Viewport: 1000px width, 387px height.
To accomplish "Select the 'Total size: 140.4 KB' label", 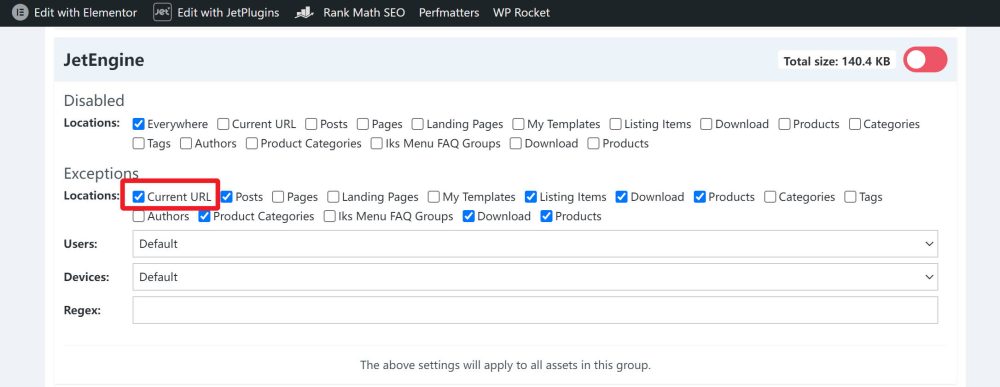I will click(x=837, y=61).
